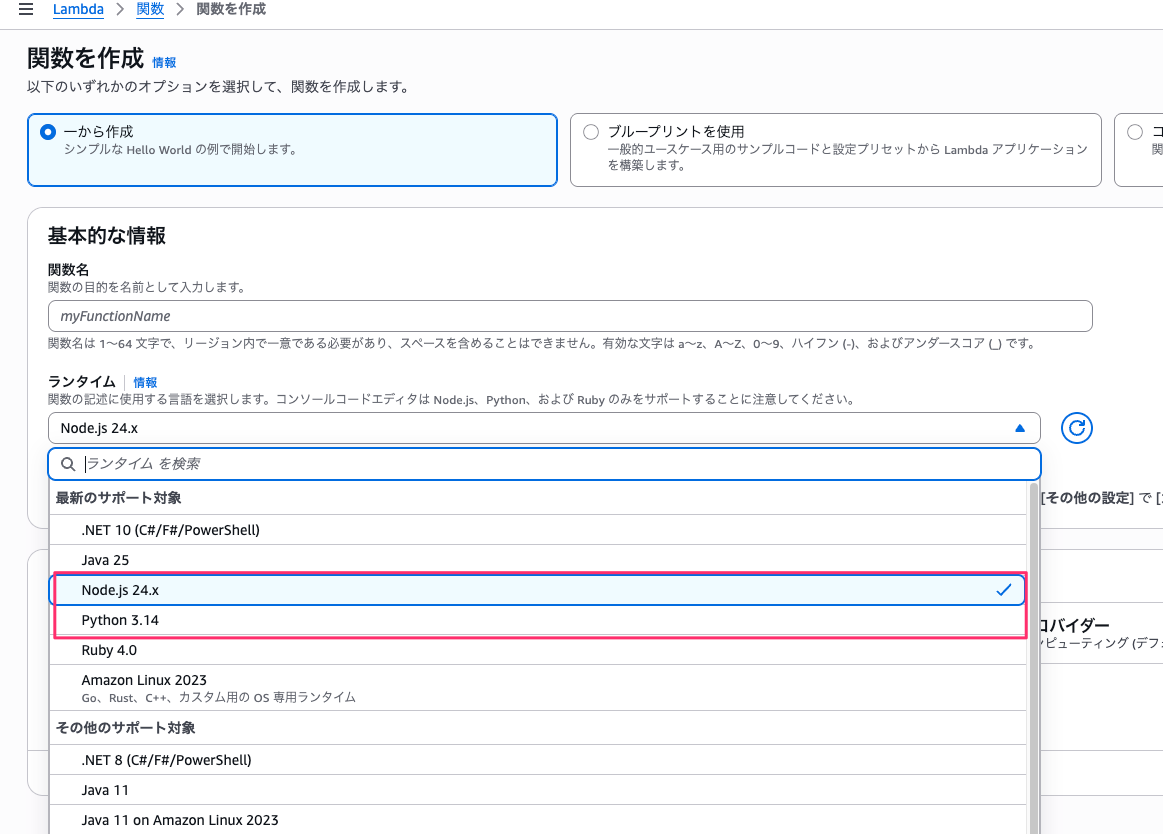Choose the Python 3.14 runtime
This screenshot has width=1163, height=834.
538,620
